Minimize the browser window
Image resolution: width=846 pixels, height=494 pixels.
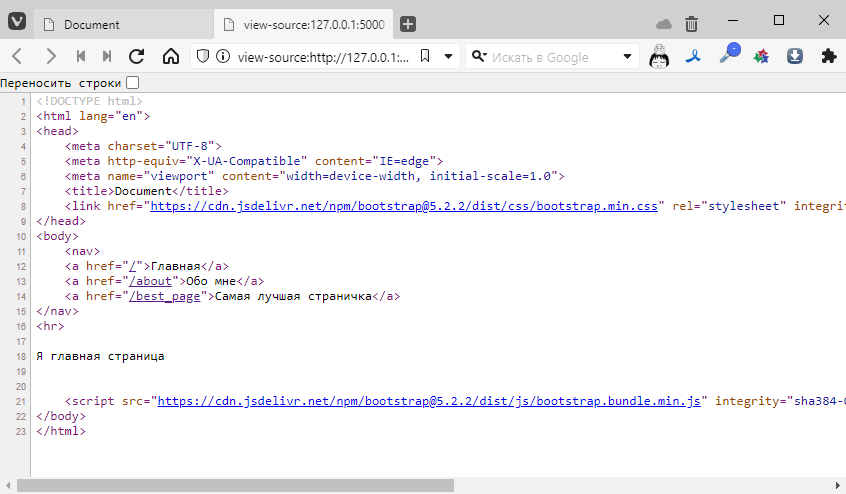tap(733, 21)
